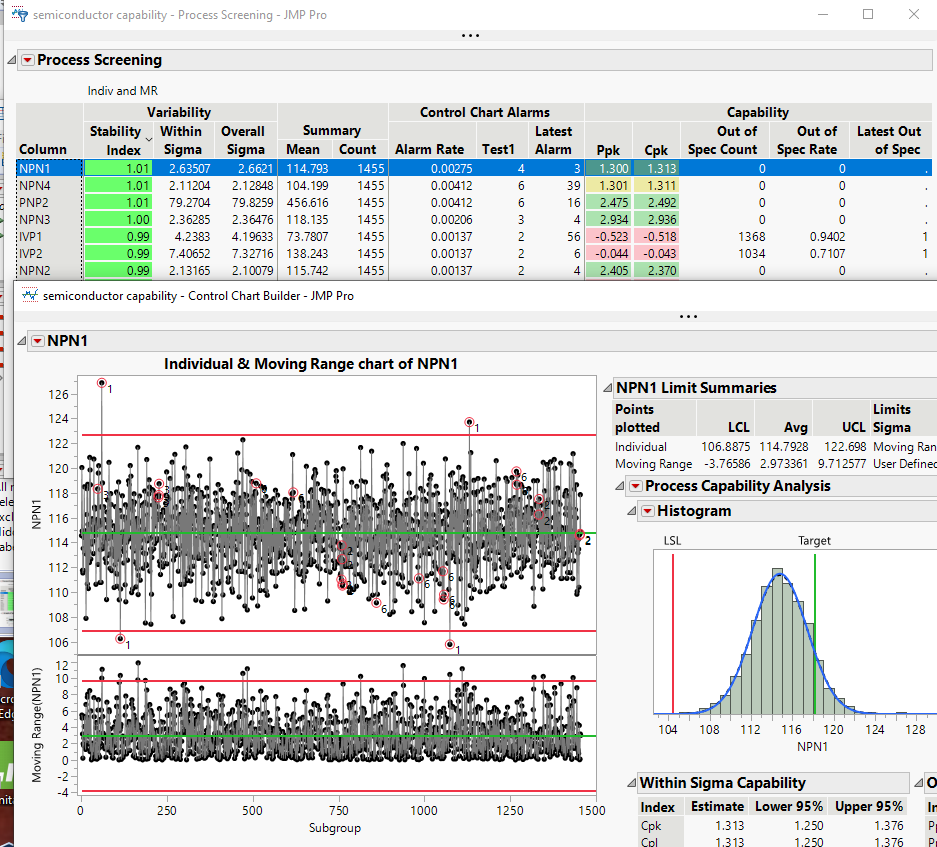Open the Histogram red triangle menu
937x847 pixels.
646,511
